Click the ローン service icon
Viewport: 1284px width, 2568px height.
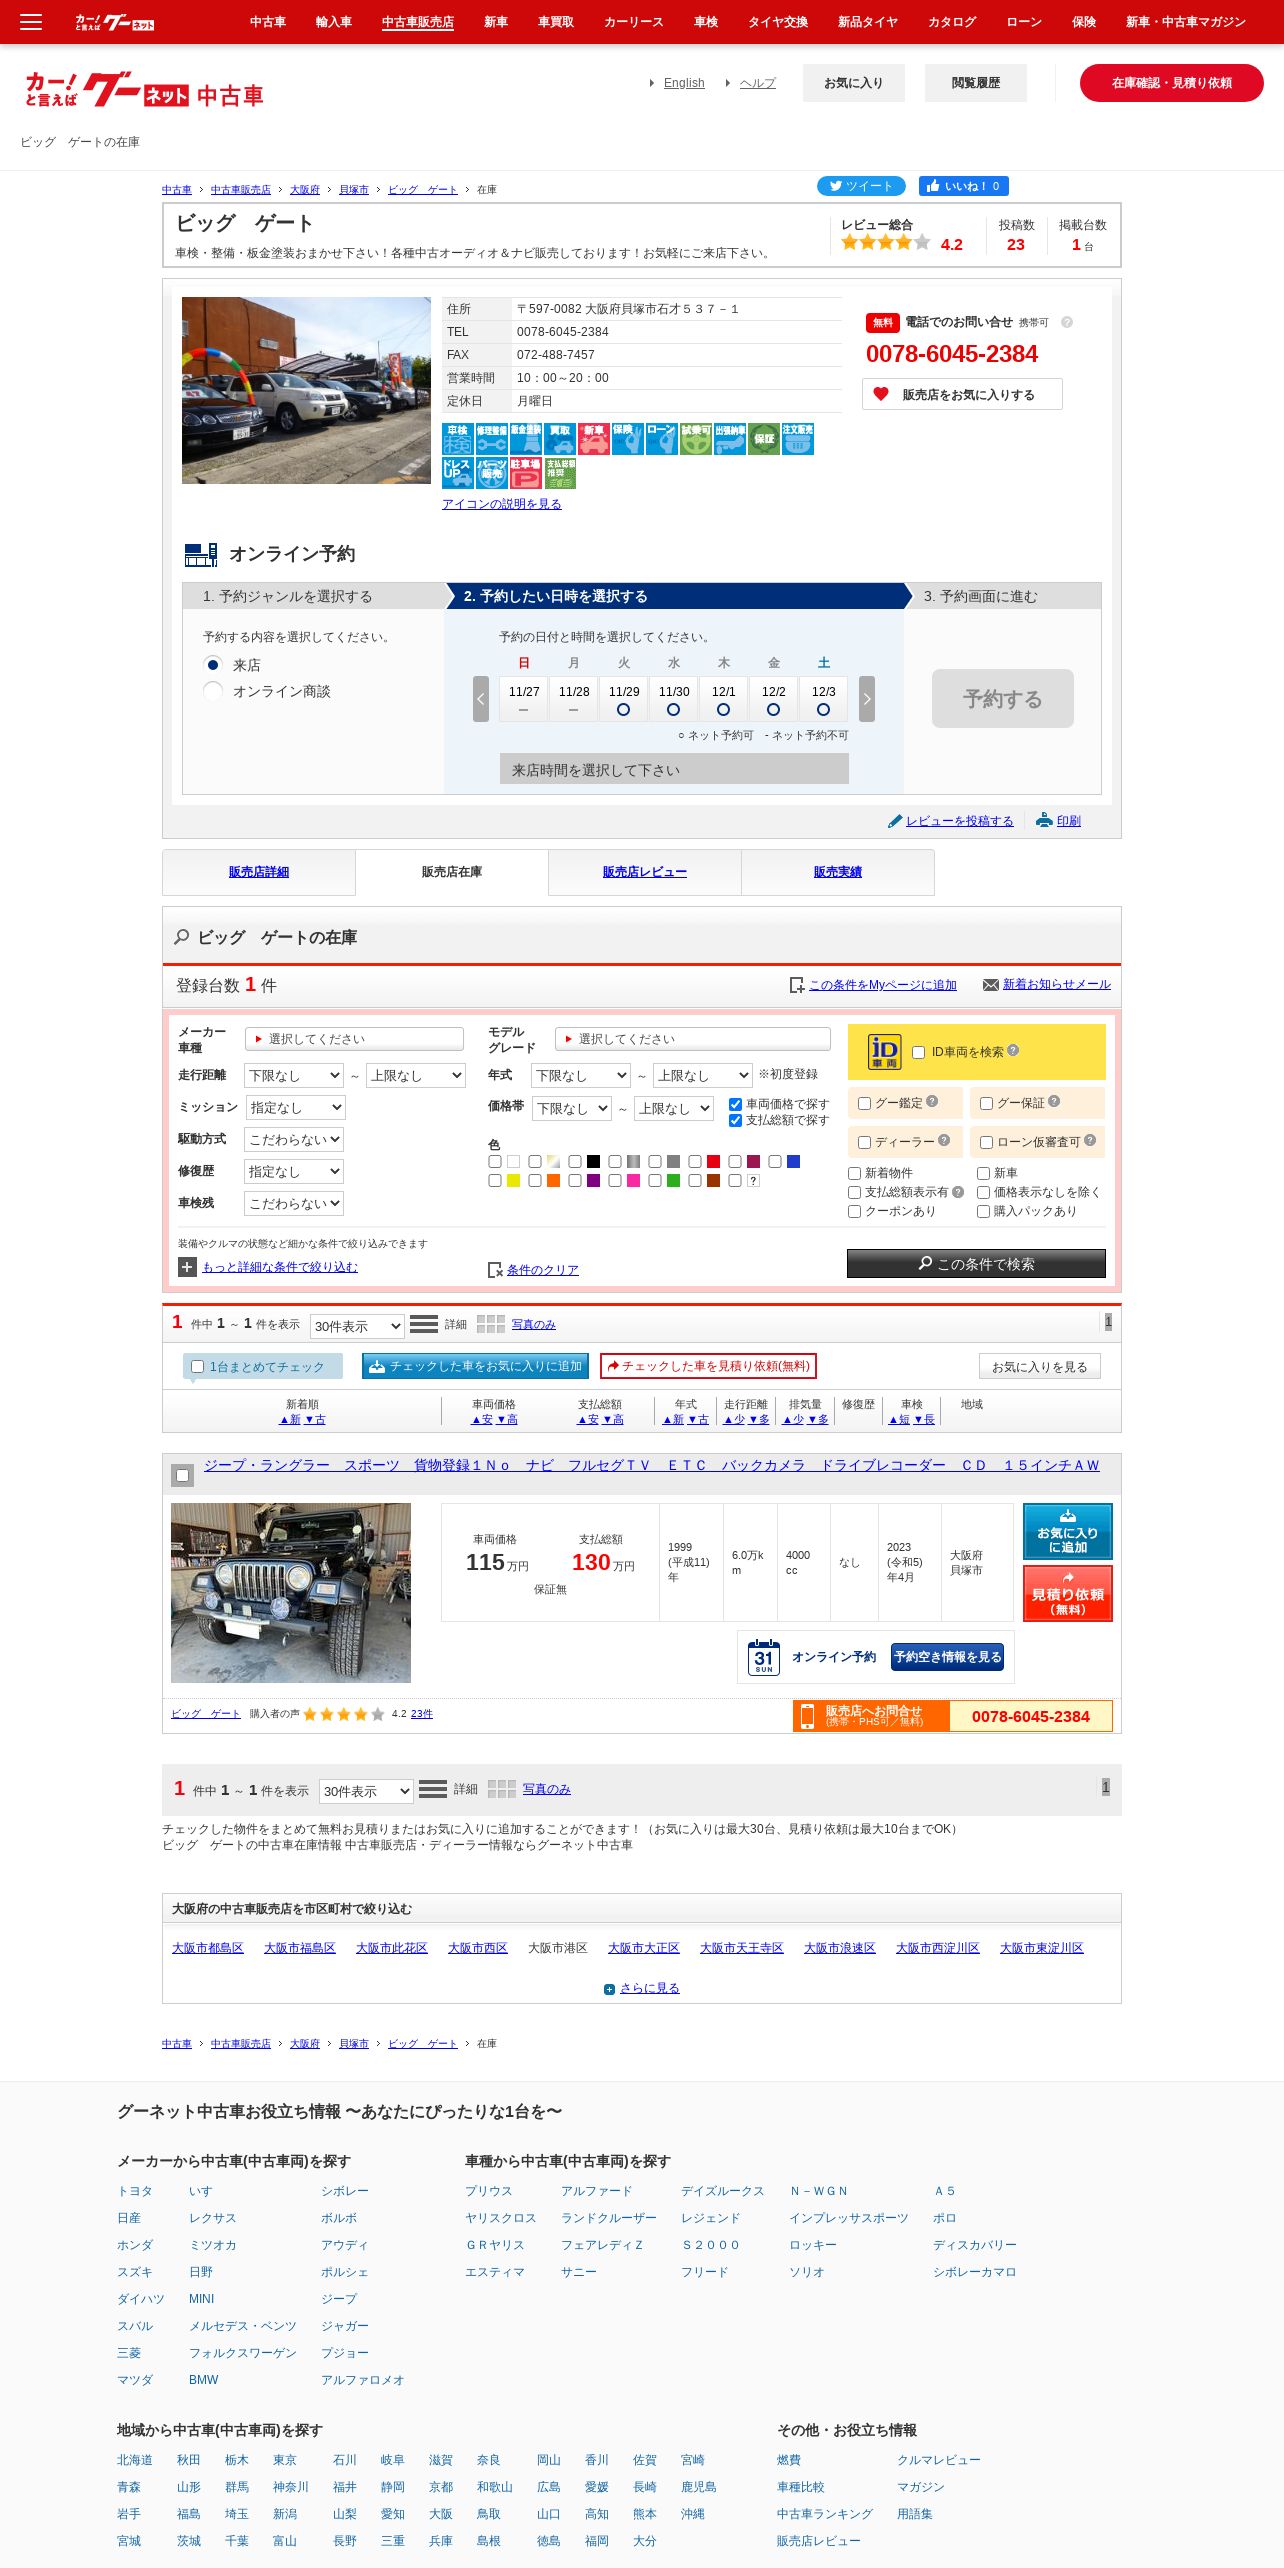[662, 439]
